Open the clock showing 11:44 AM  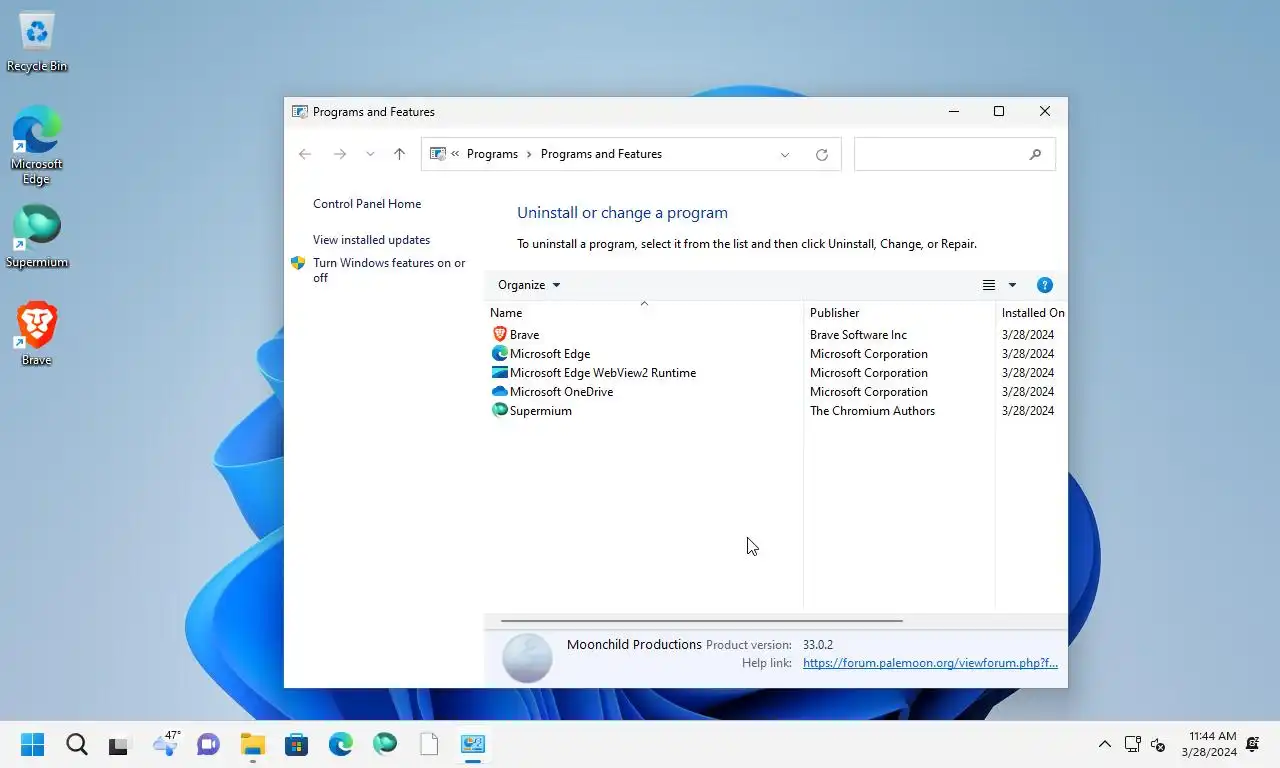(1210, 744)
